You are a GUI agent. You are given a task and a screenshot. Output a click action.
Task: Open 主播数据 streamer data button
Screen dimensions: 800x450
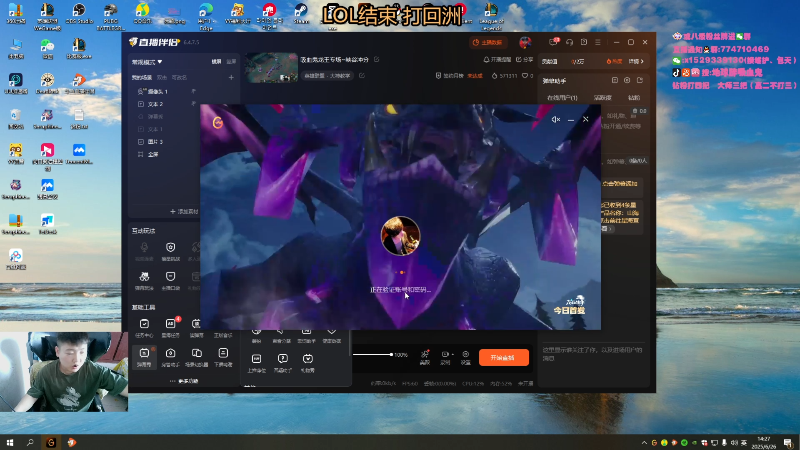(x=488, y=42)
